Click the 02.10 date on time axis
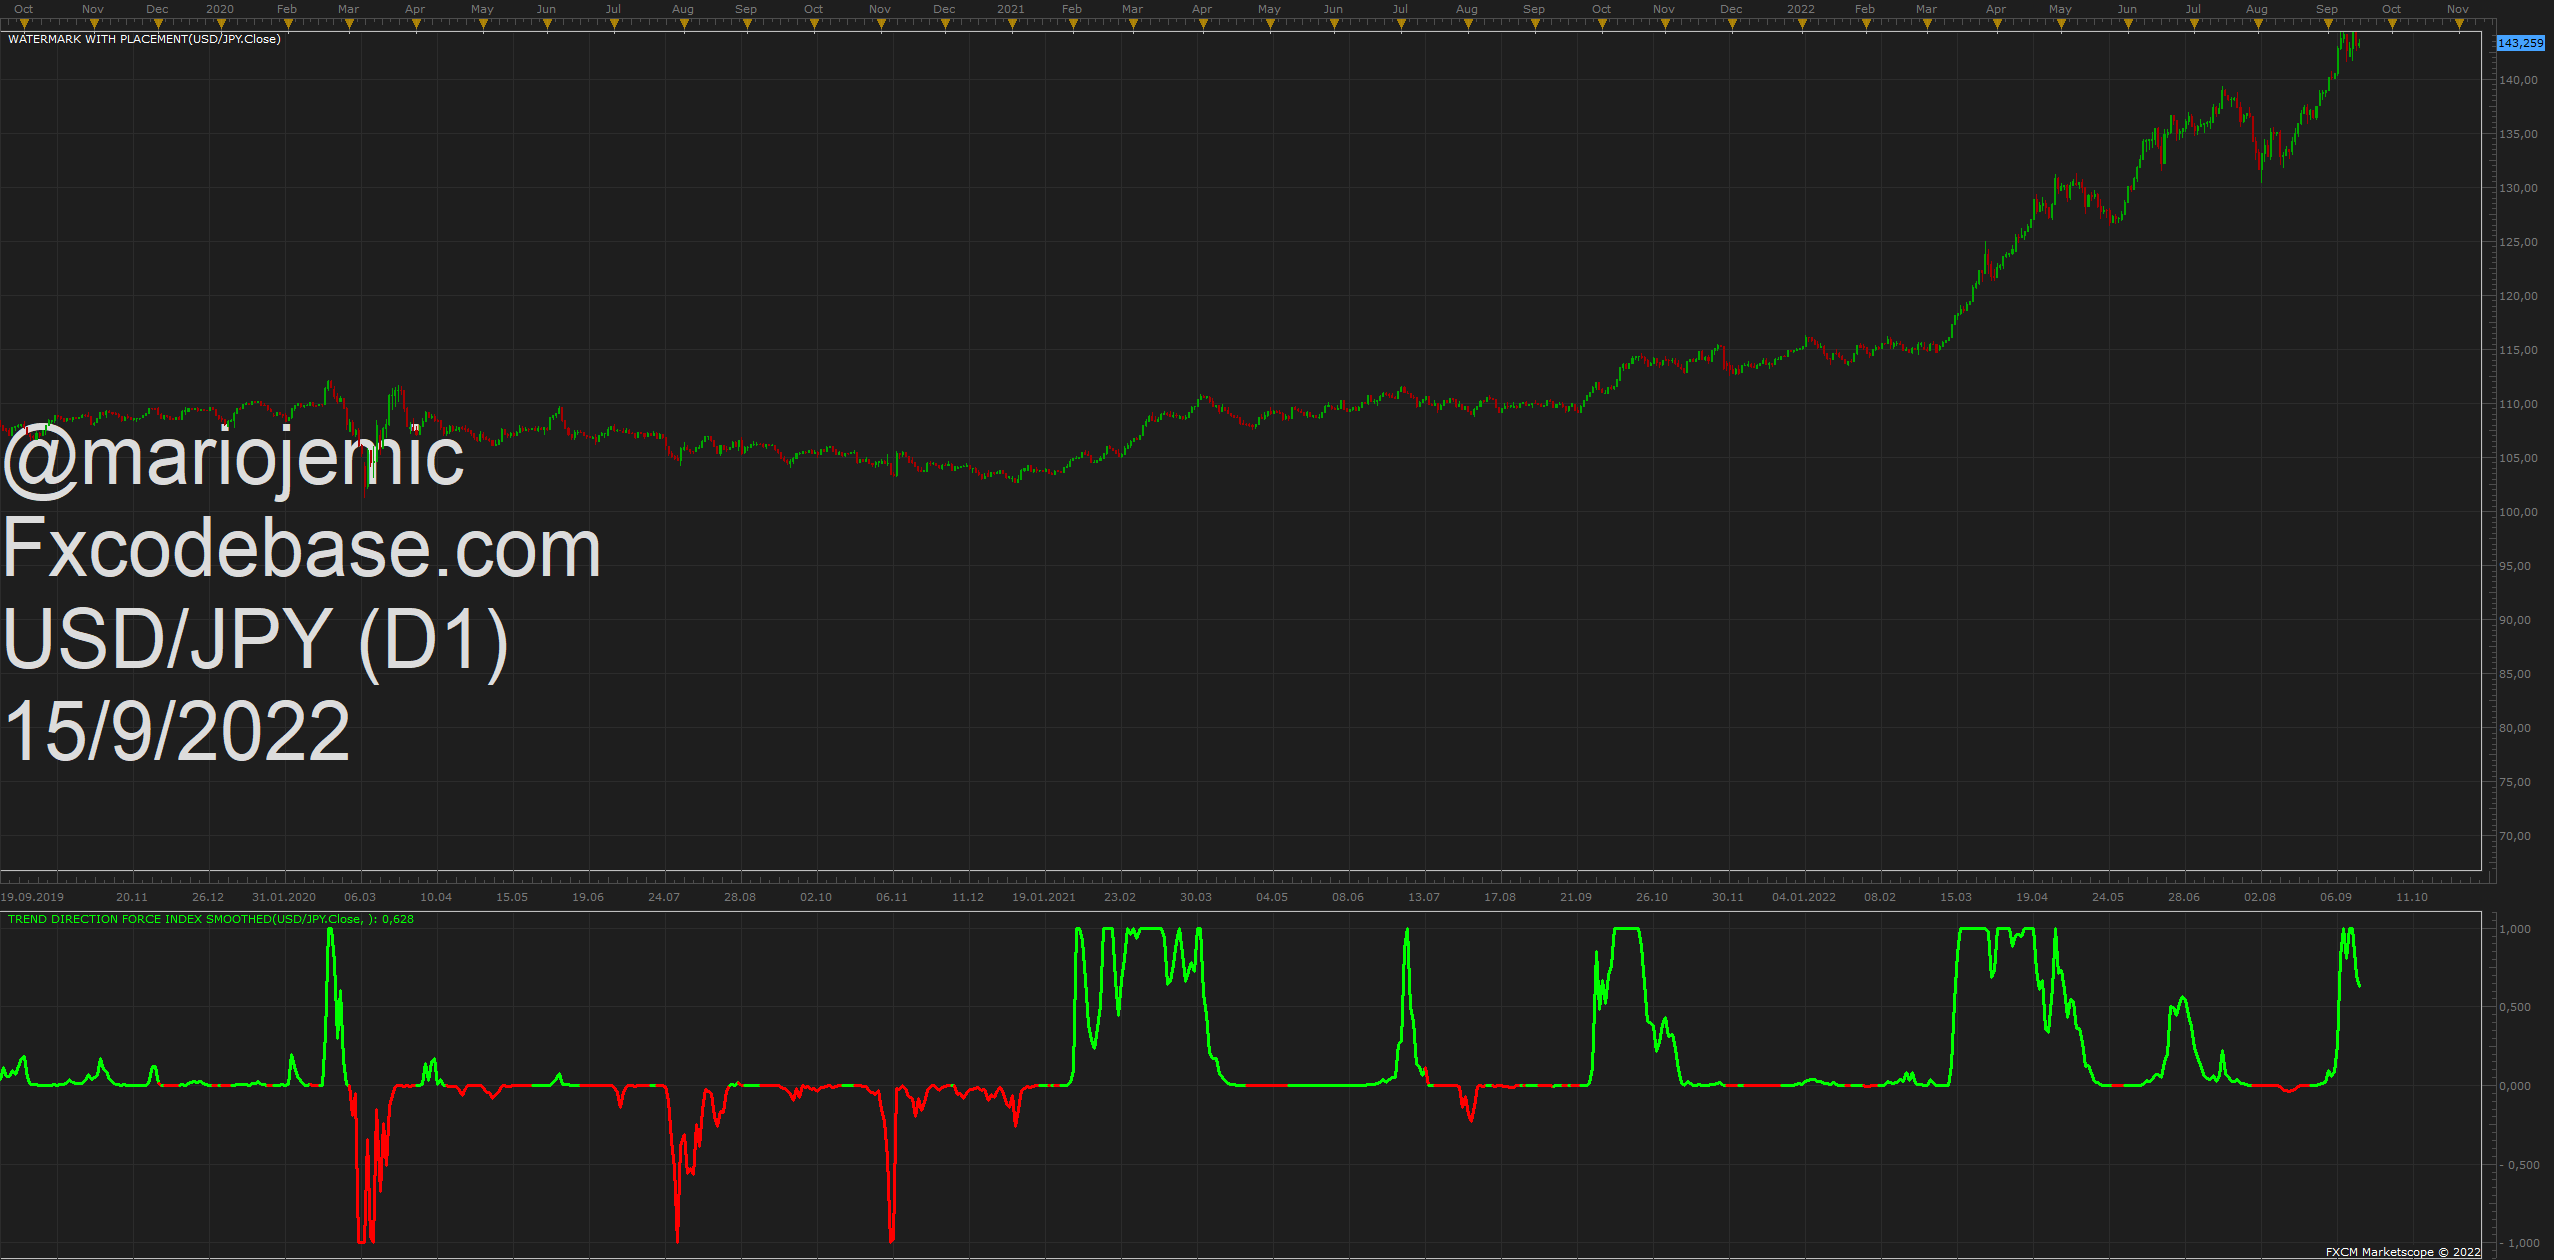Viewport: 2554px width, 1260px height. pos(816,897)
